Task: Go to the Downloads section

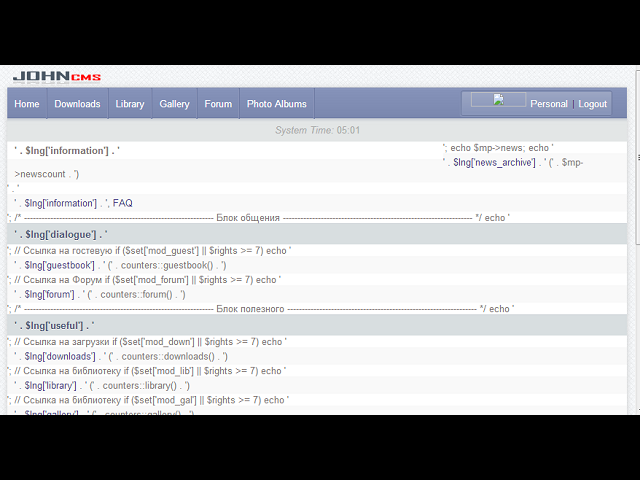Action: 78,104
